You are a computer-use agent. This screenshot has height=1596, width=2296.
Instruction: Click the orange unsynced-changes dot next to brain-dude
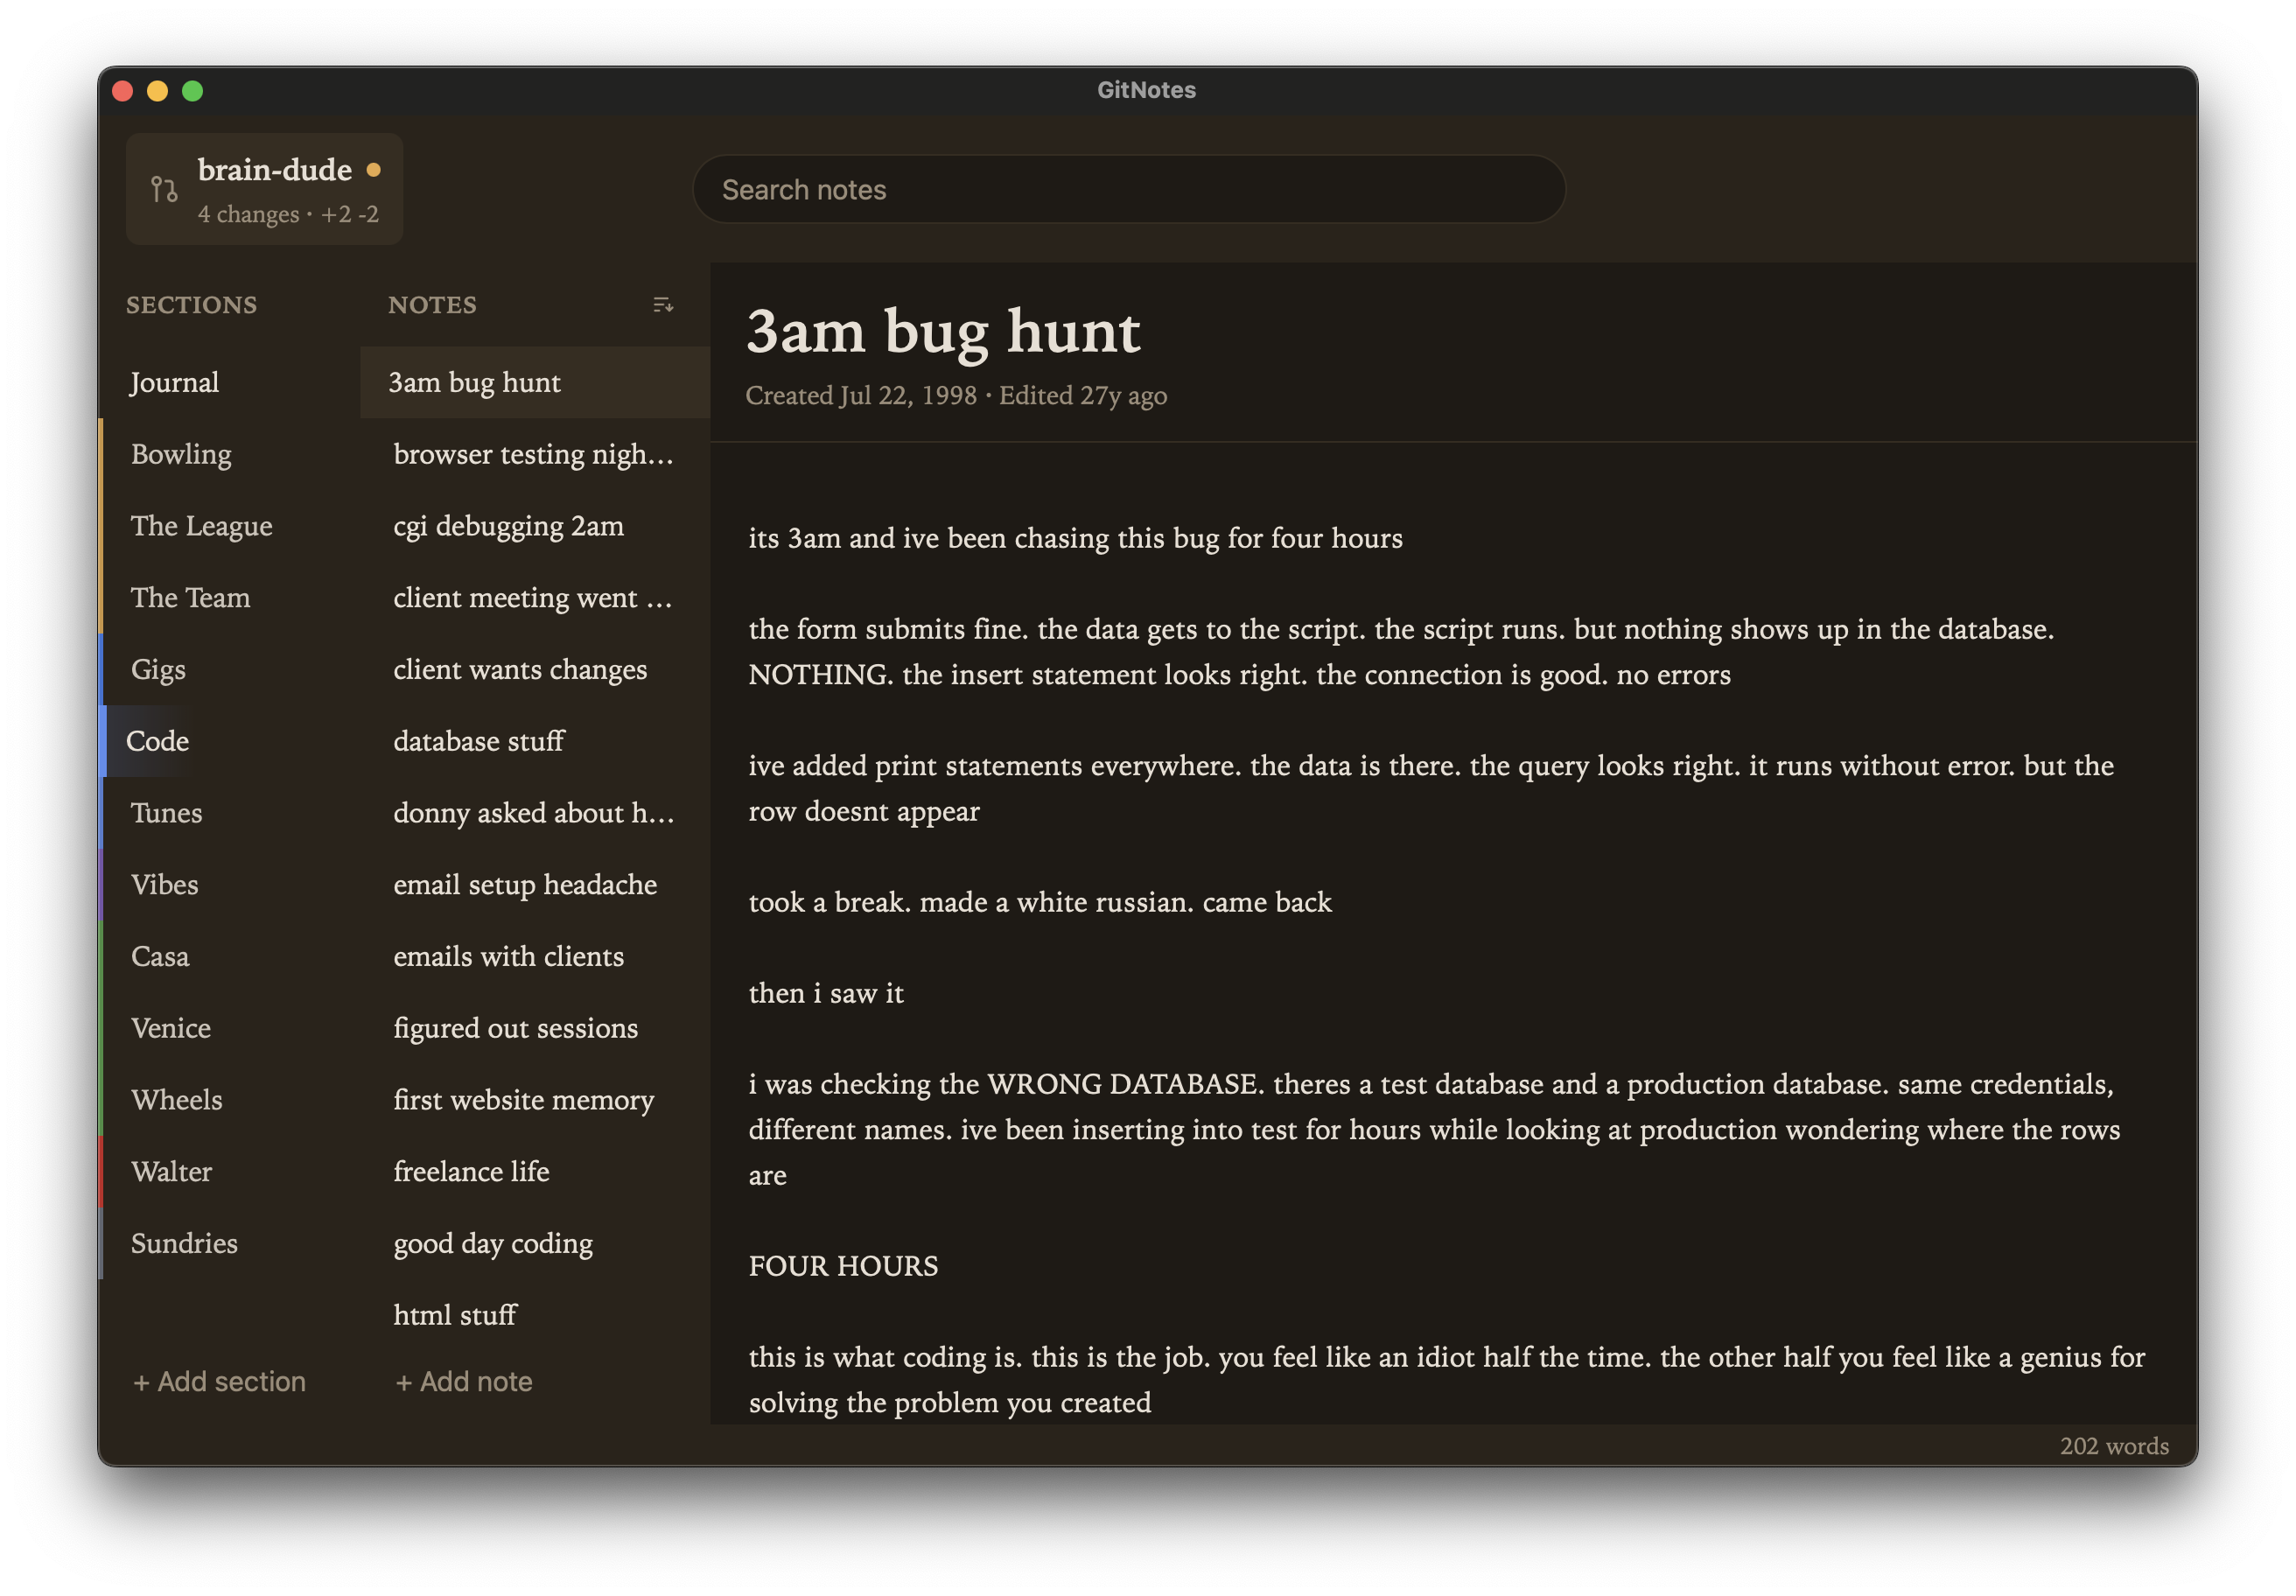[374, 171]
